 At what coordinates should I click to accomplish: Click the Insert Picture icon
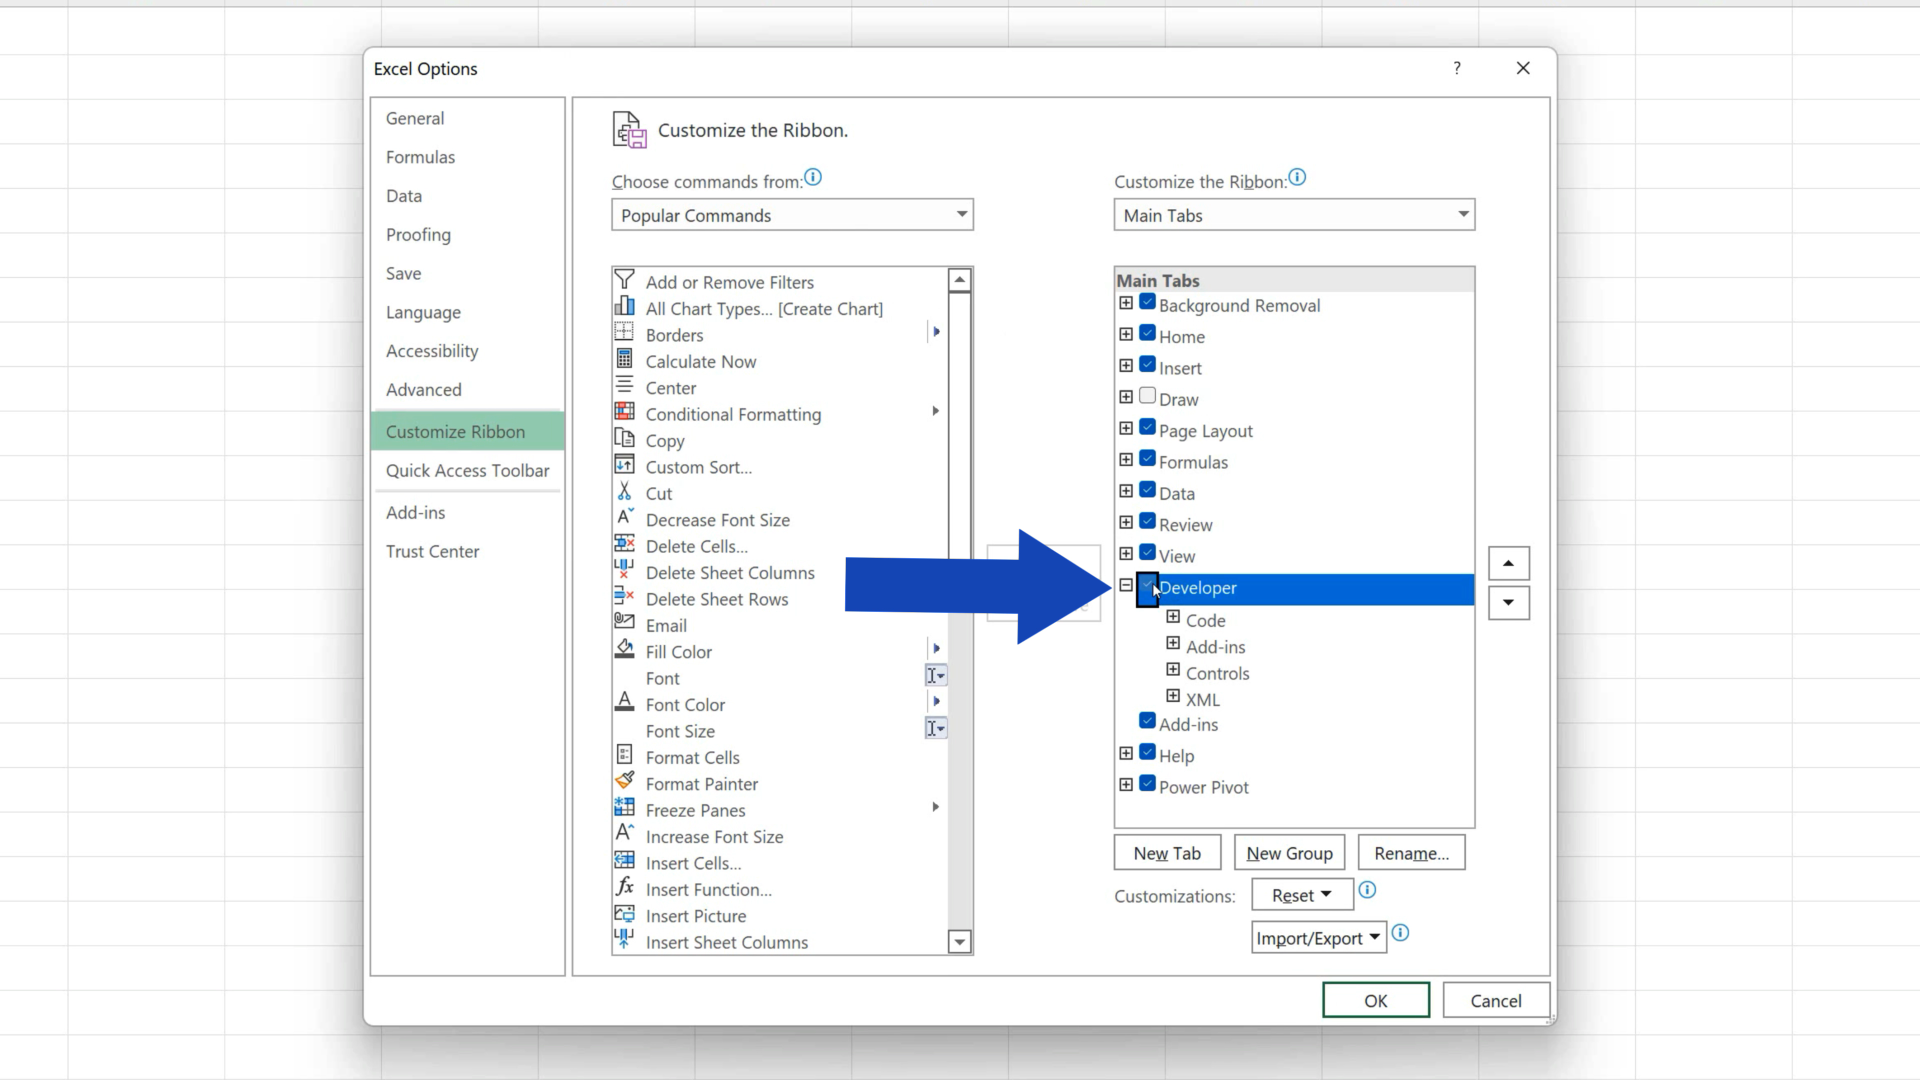click(x=624, y=913)
